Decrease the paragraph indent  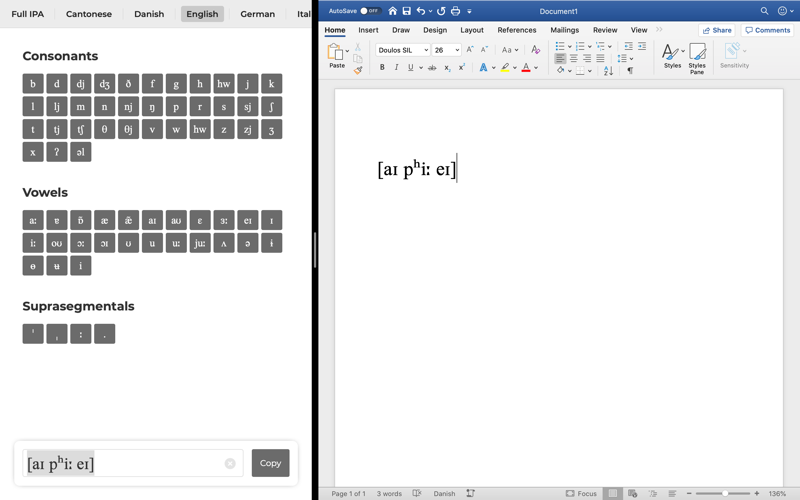click(x=629, y=46)
